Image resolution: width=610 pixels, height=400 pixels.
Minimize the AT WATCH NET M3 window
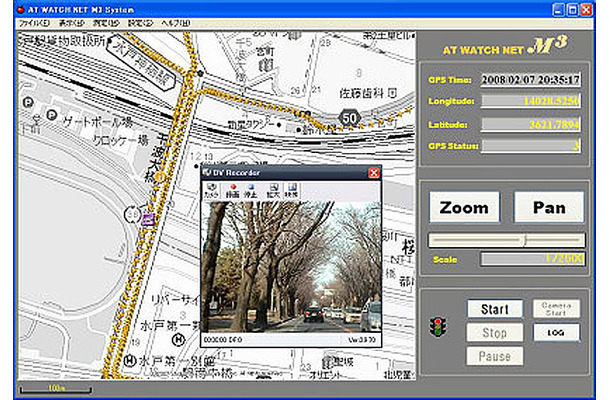558,9
